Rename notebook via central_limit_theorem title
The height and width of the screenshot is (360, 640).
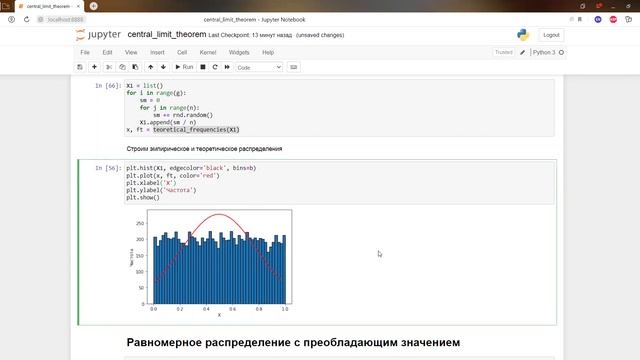[167, 34]
